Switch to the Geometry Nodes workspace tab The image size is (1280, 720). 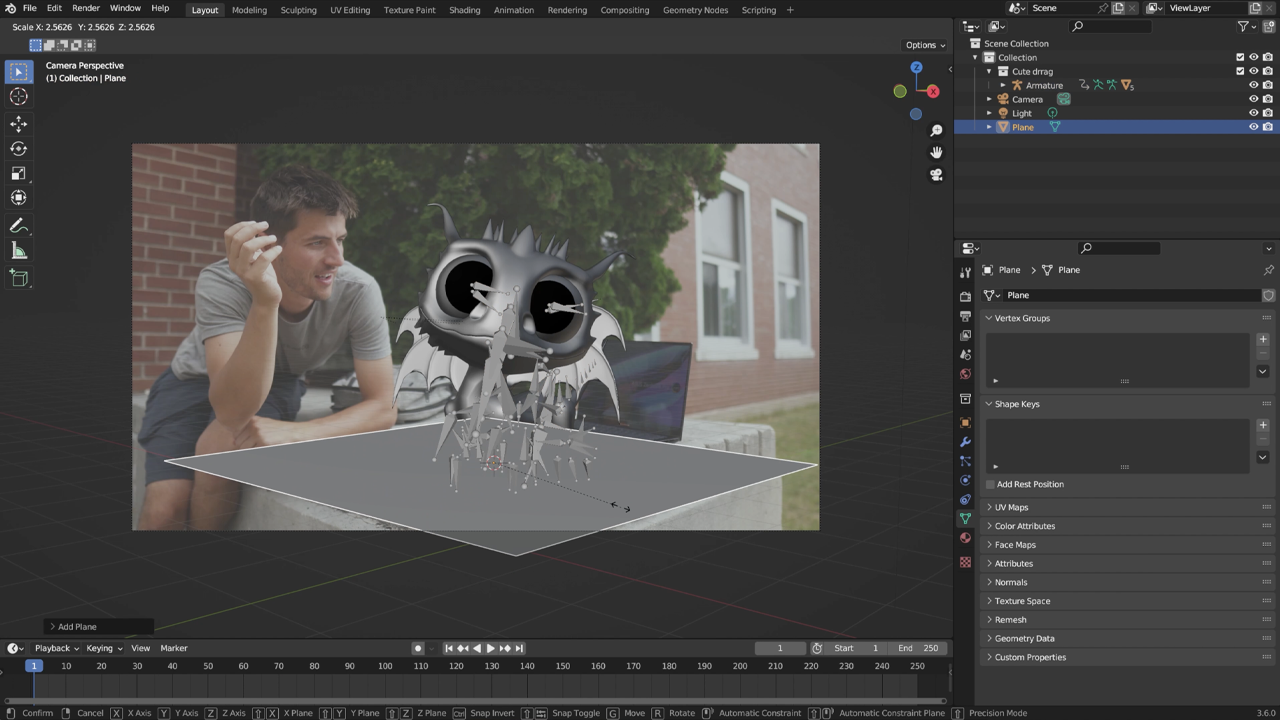point(696,10)
